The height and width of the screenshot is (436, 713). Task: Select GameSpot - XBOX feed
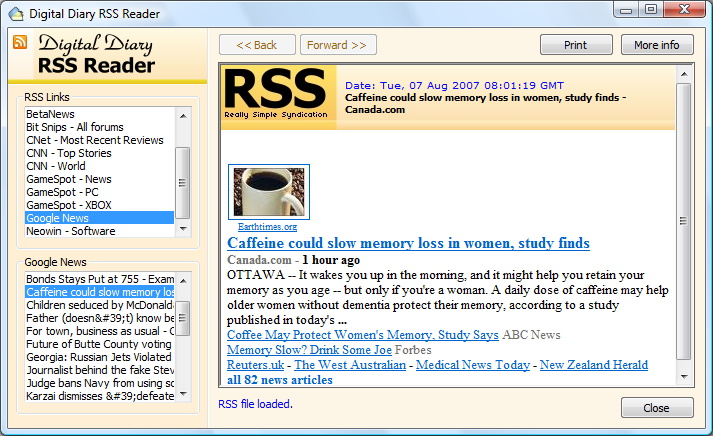[x=100, y=205]
